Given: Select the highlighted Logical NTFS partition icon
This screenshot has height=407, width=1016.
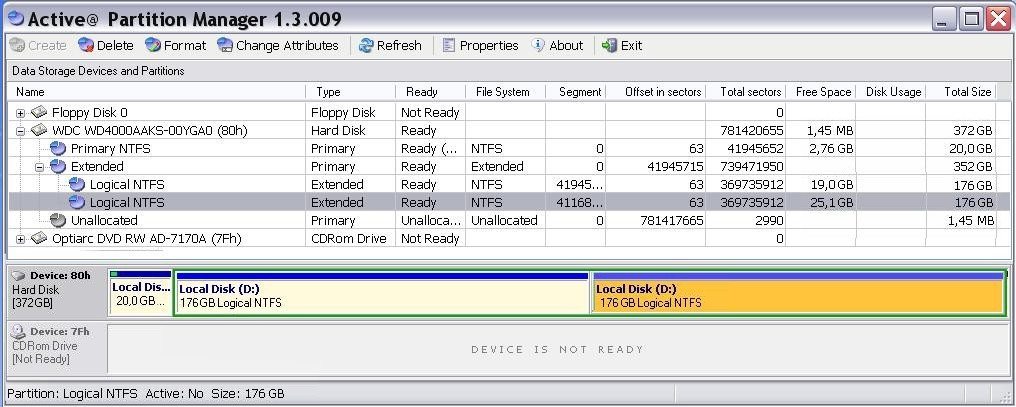Looking at the screenshot, I should (x=77, y=202).
